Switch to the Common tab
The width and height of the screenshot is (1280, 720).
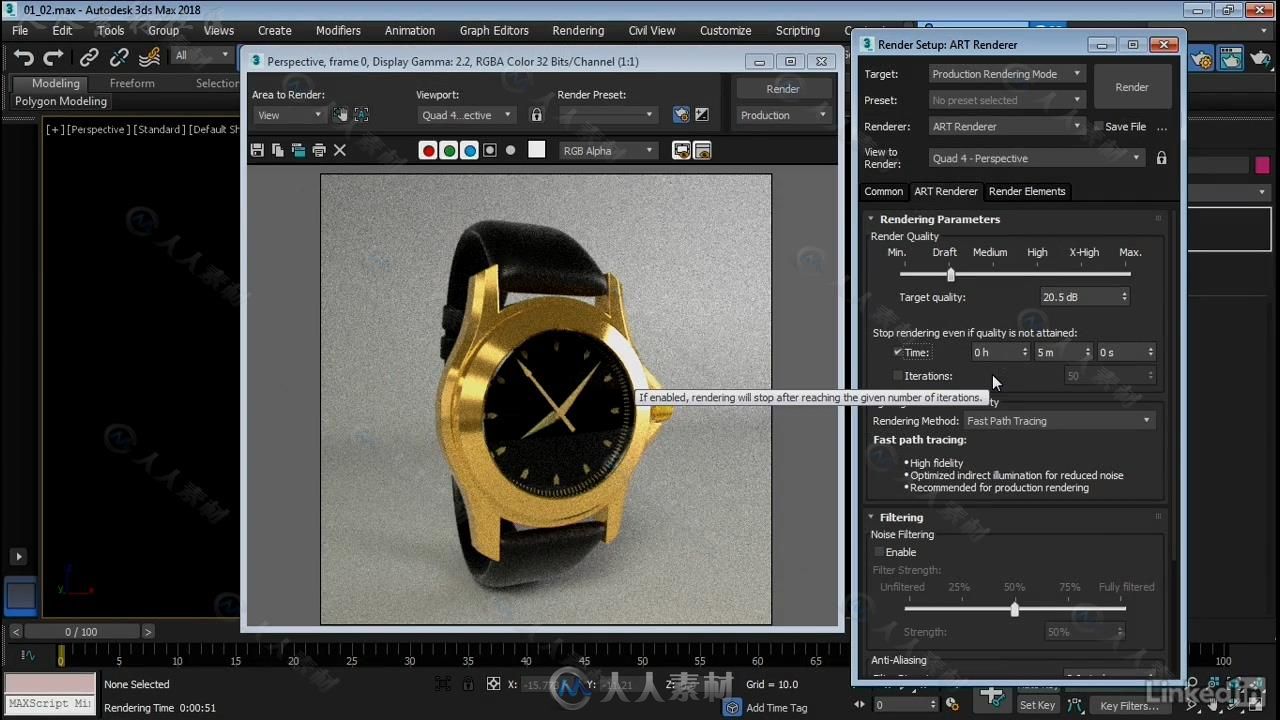point(883,191)
